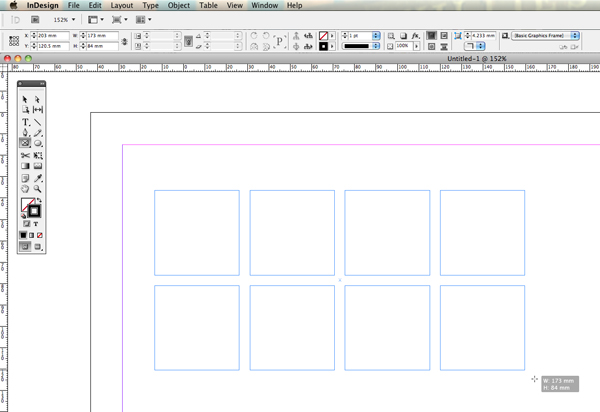Image resolution: width=600 pixels, height=412 pixels.
Task: Click Rotate 90° clockwise icon
Action: pos(253,36)
